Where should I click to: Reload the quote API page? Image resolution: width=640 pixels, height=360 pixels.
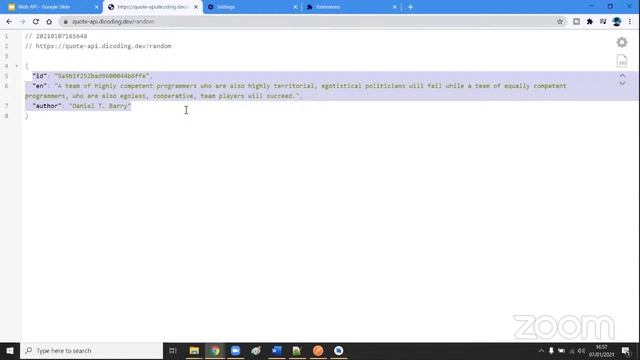(36, 22)
